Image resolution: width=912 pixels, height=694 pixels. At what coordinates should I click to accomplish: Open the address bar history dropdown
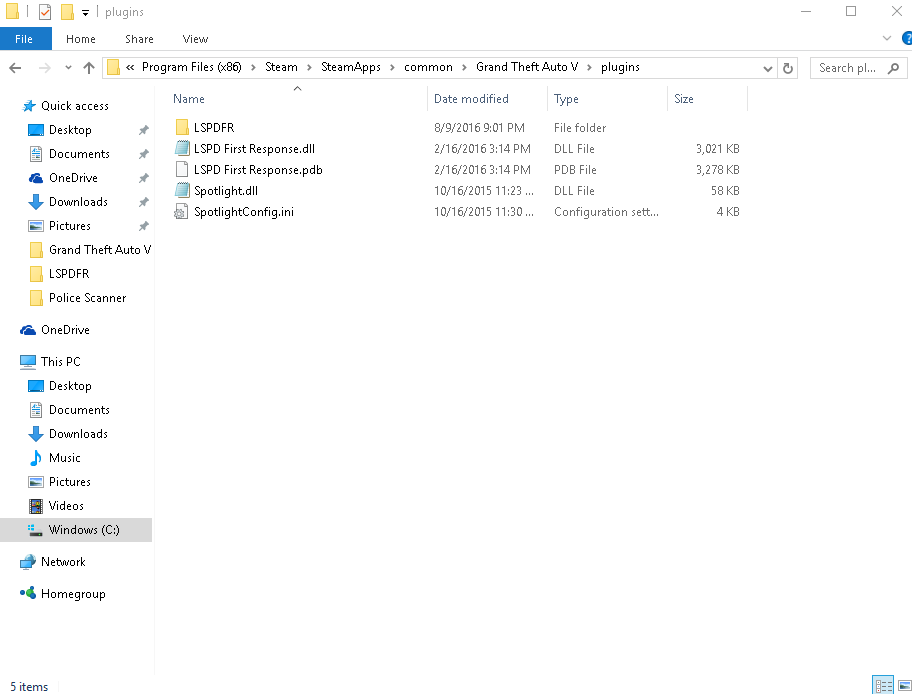click(768, 69)
